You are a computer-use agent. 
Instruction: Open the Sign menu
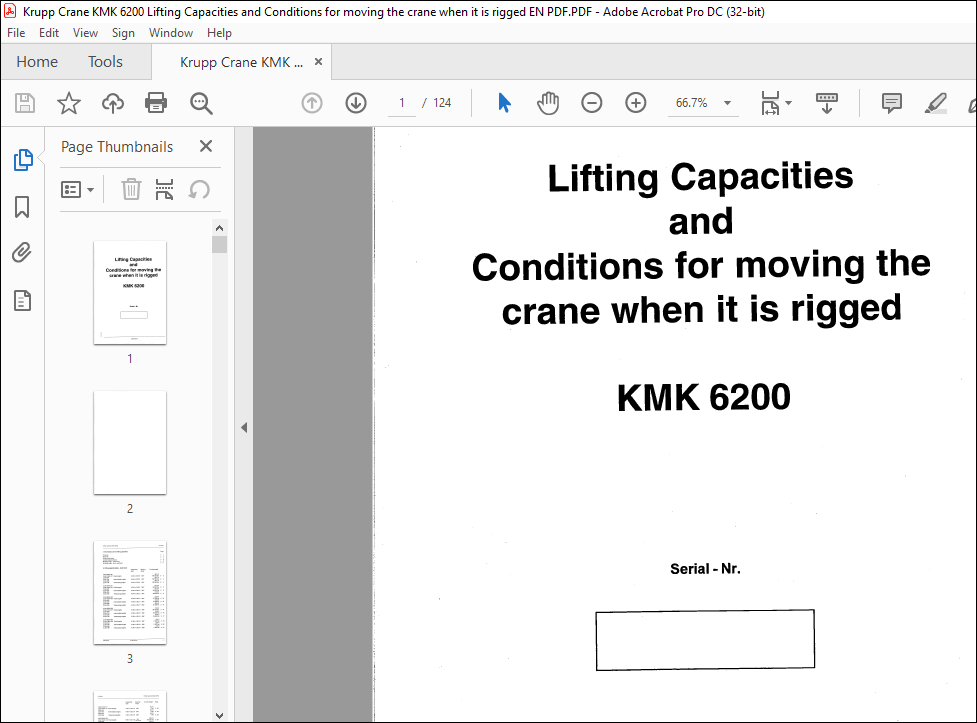pos(123,32)
